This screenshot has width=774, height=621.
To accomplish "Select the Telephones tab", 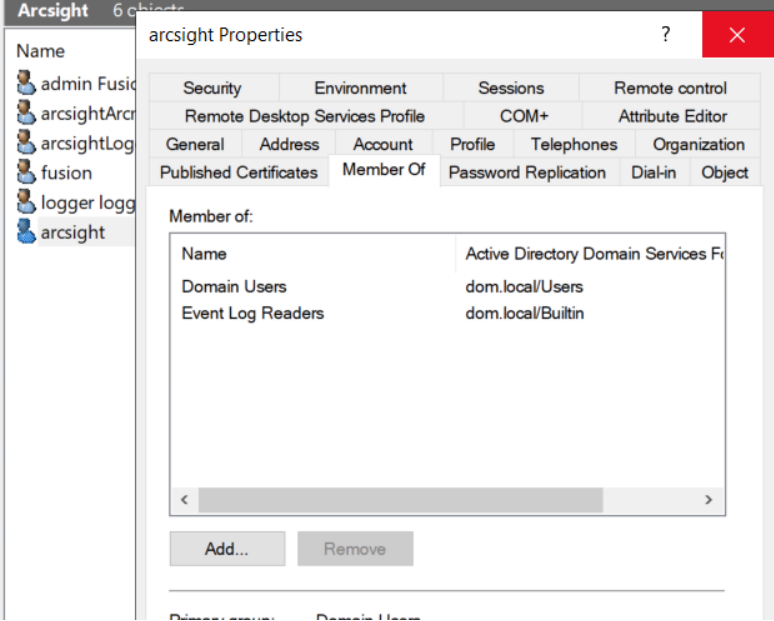I will (x=574, y=144).
